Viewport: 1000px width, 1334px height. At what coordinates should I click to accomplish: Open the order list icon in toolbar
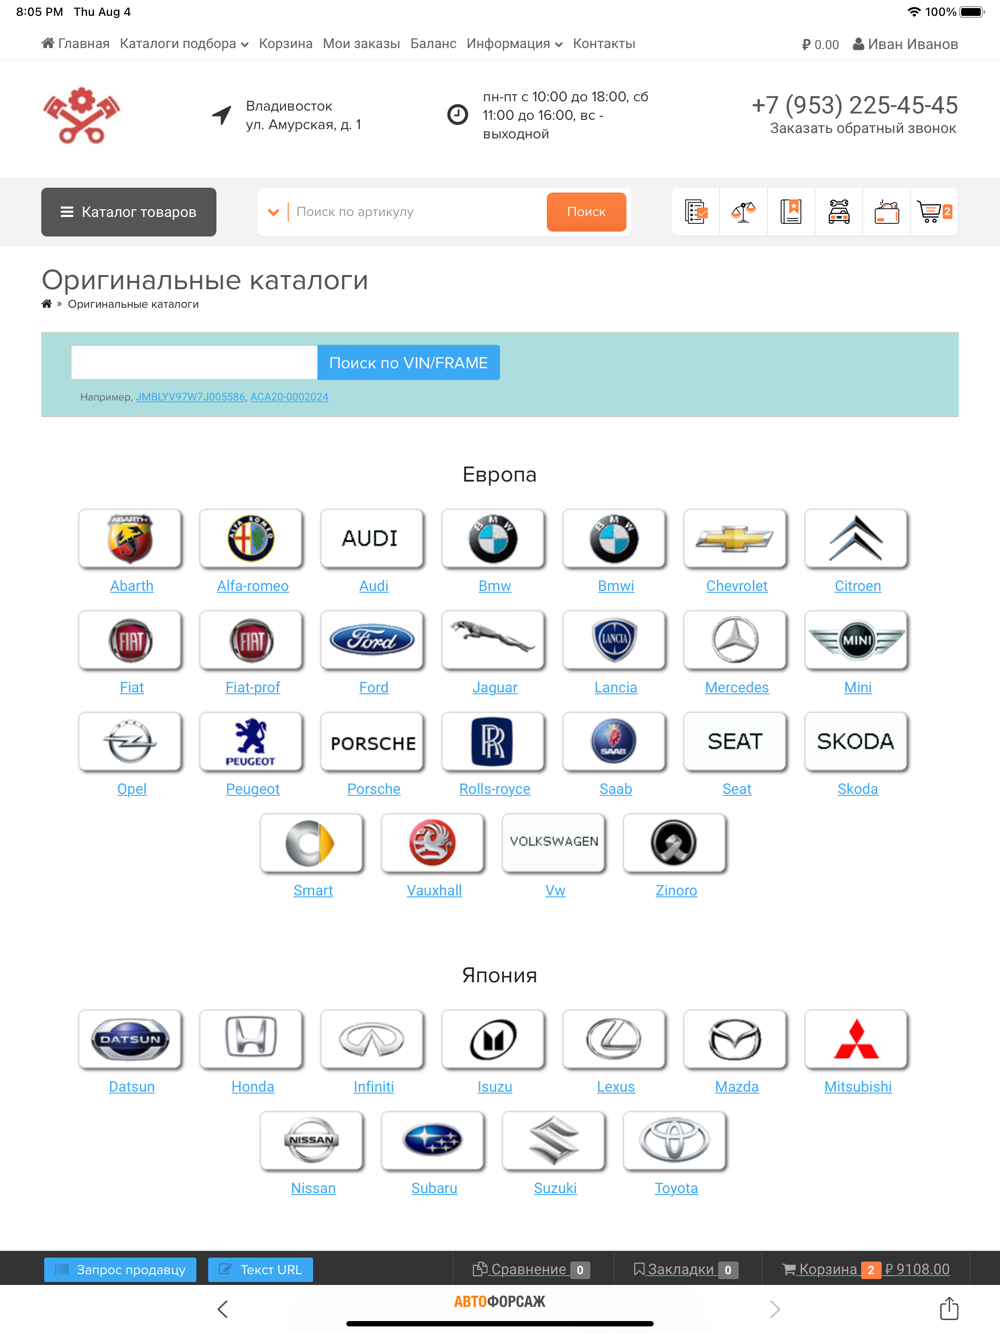(696, 212)
